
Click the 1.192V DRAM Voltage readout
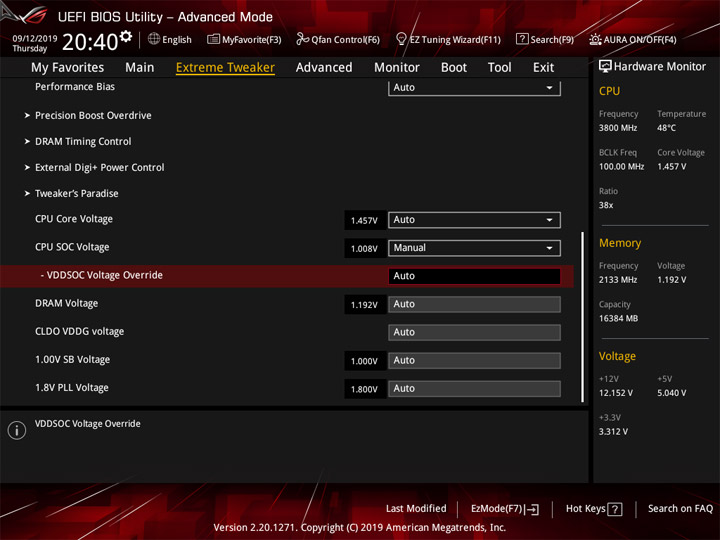[364, 305]
